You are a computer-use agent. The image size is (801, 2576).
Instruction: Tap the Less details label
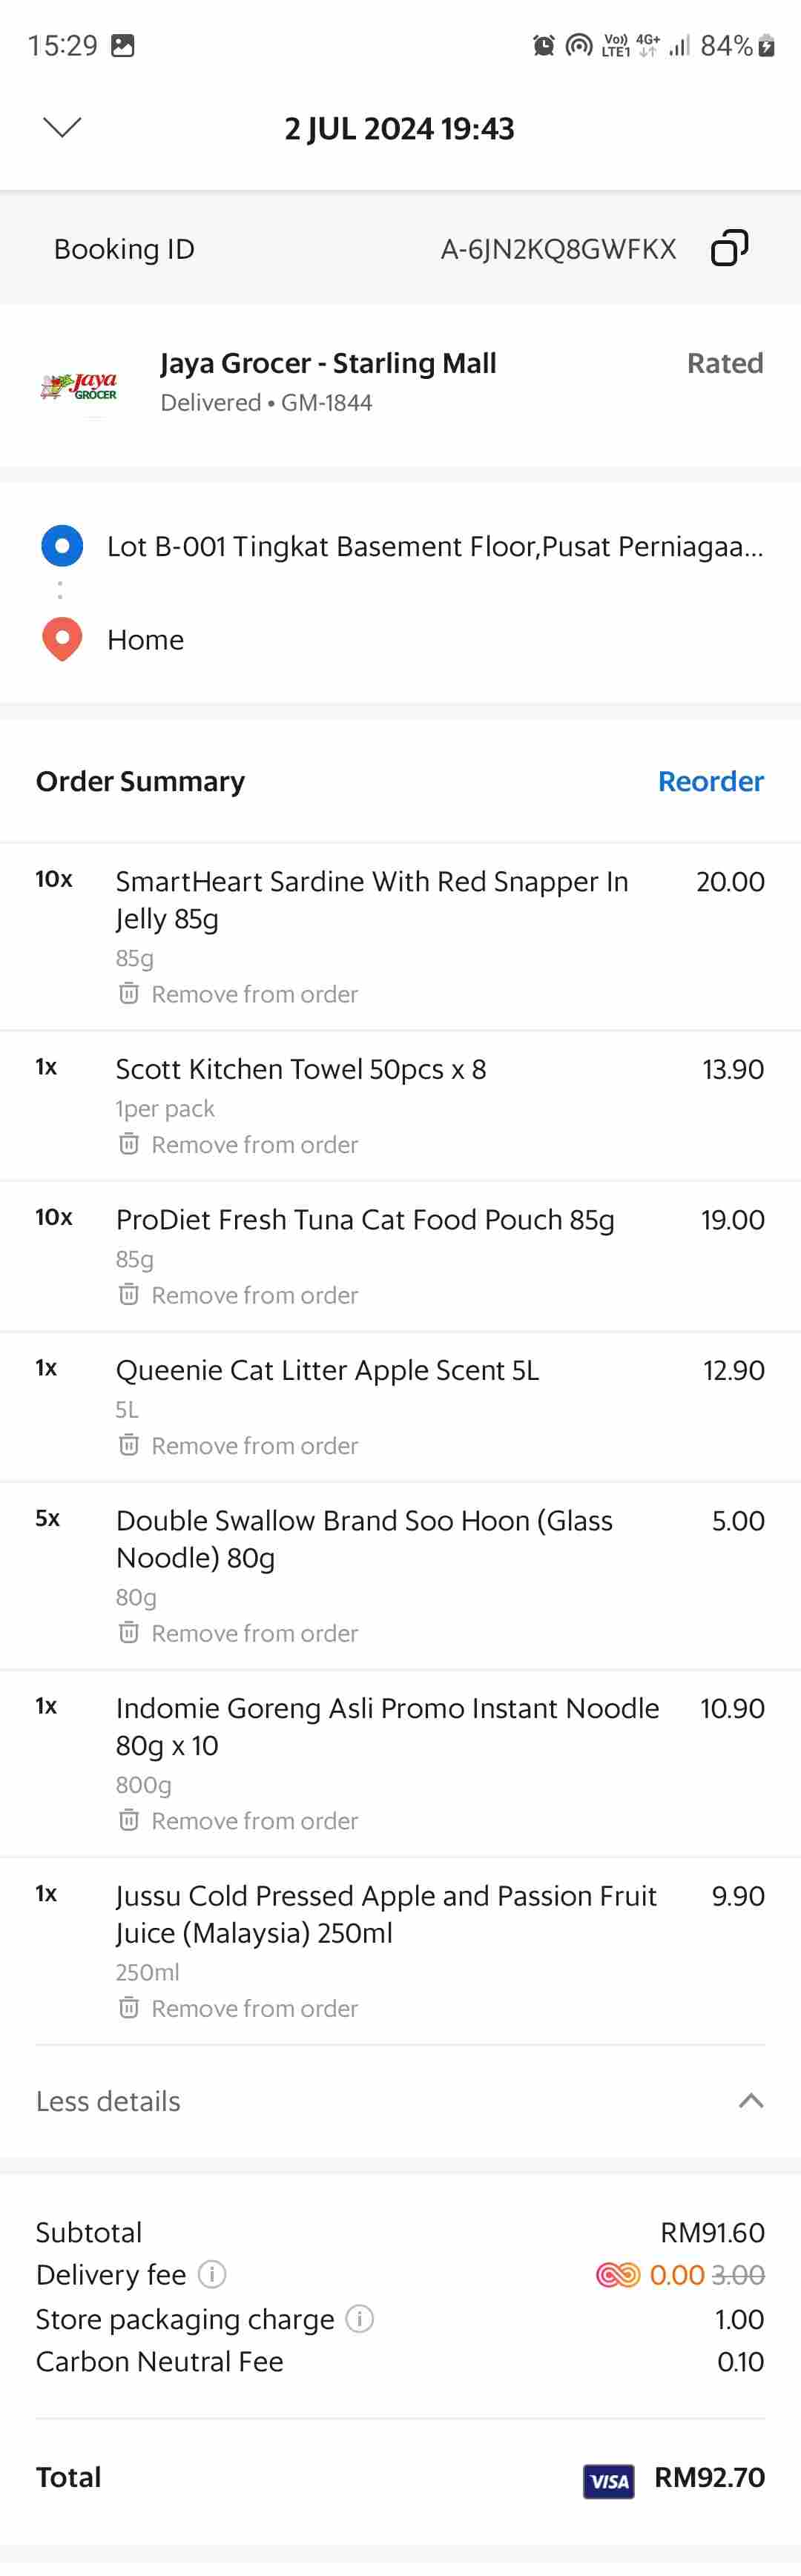(x=108, y=2100)
